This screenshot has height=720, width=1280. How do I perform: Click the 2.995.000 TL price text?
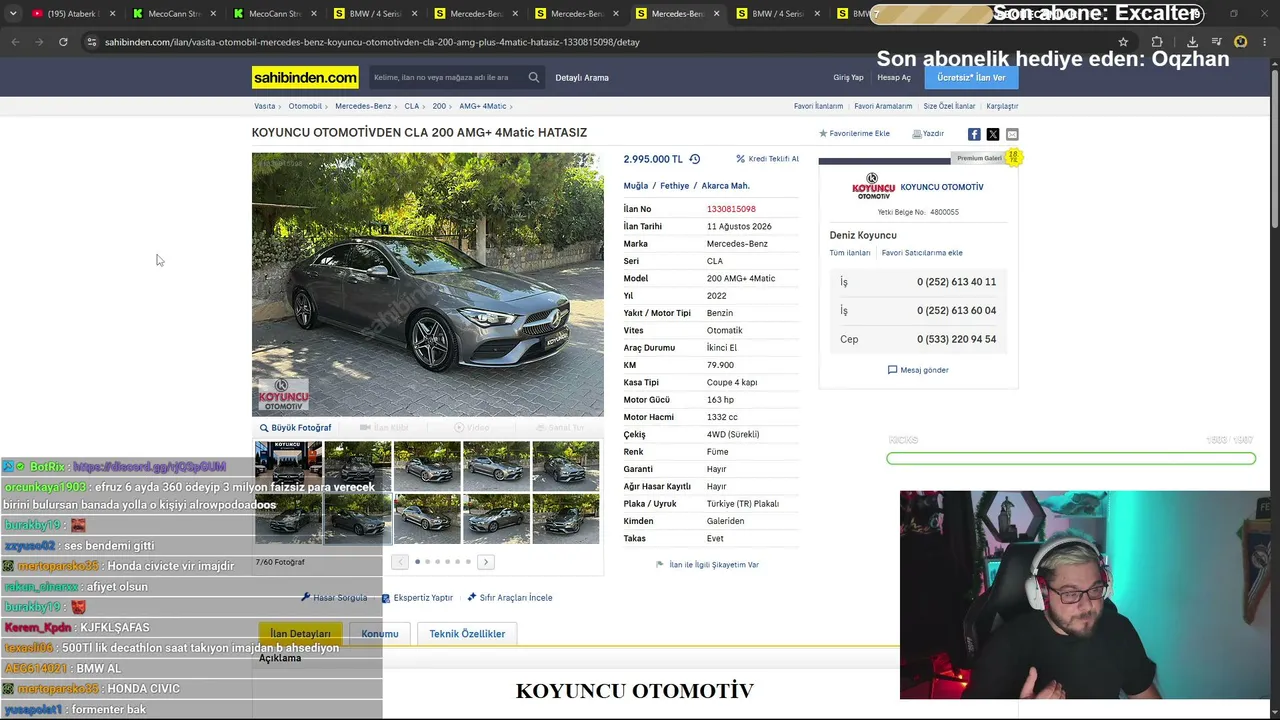click(x=653, y=159)
